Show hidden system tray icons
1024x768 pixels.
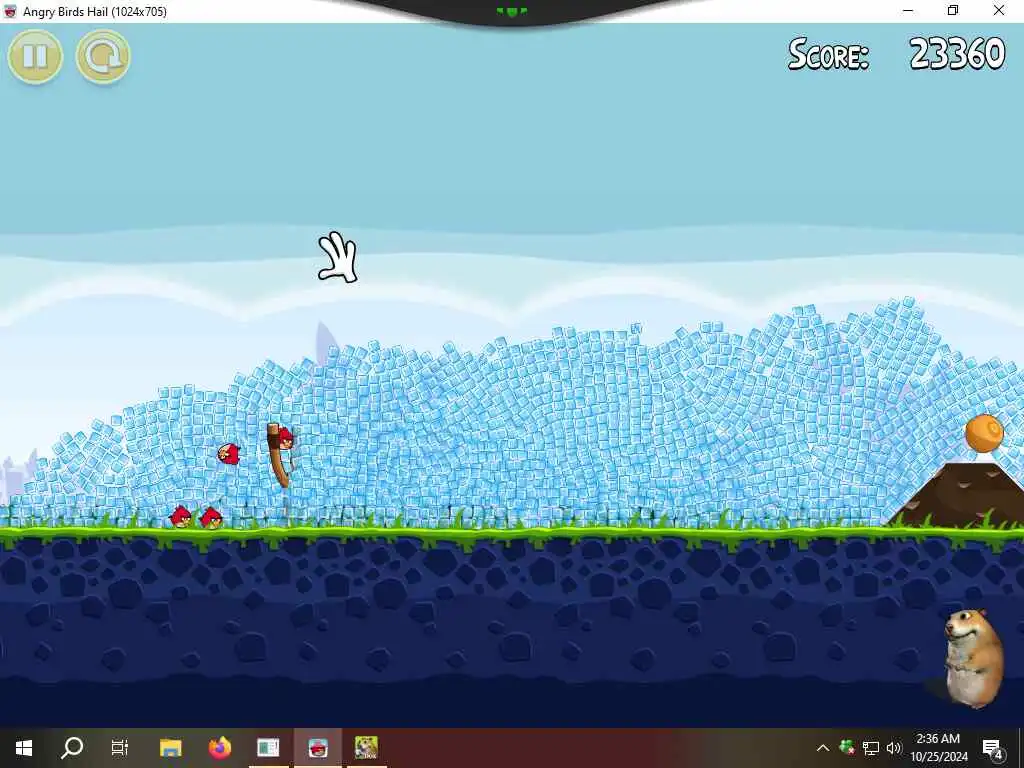[823, 748]
